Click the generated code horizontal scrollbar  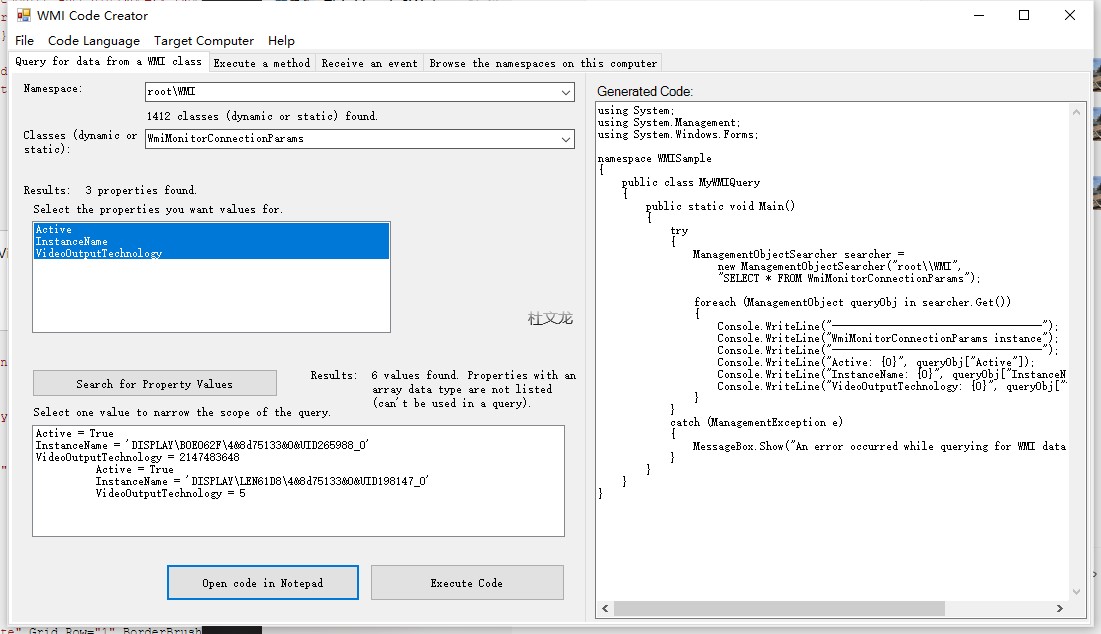pyautogui.click(x=800, y=608)
